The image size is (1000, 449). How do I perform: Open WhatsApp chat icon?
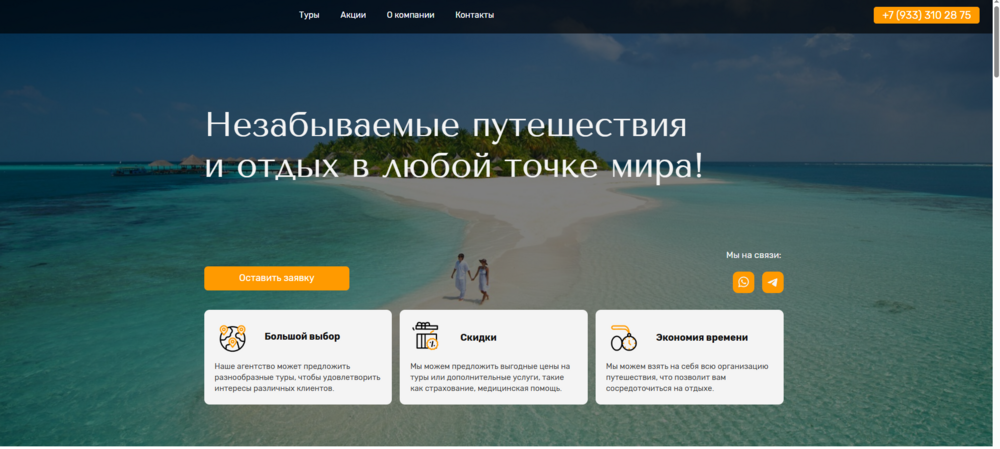coord(743,282)
